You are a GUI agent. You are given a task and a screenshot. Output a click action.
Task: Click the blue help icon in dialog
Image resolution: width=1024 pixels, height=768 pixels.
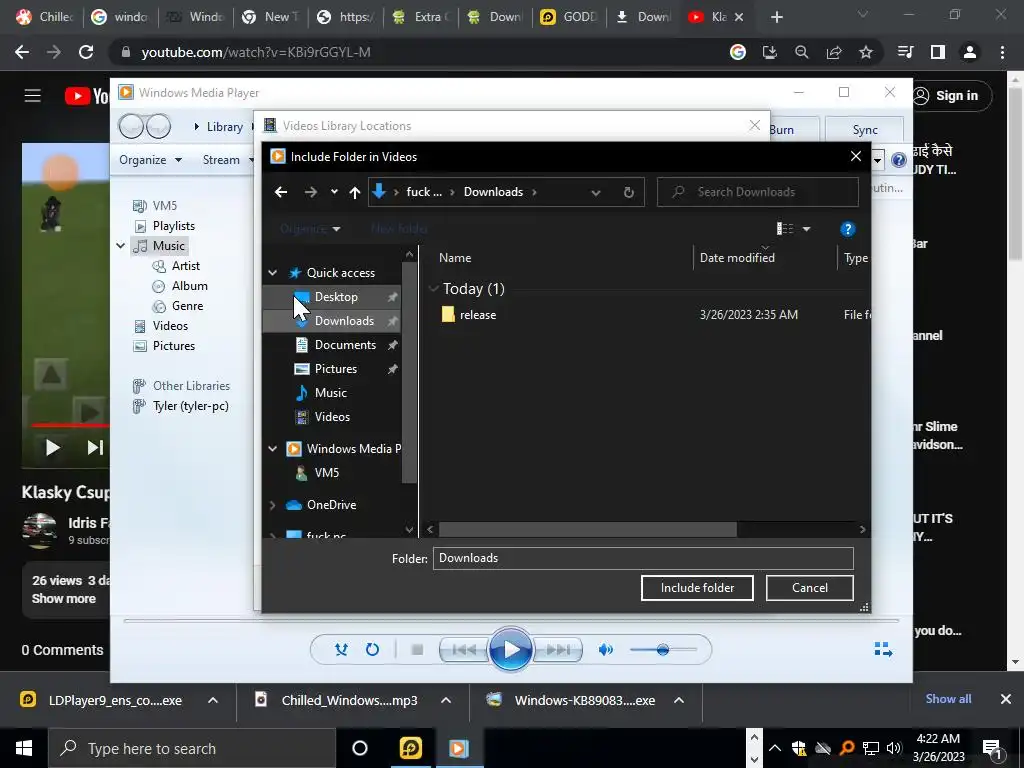click(x=847, y=229)
